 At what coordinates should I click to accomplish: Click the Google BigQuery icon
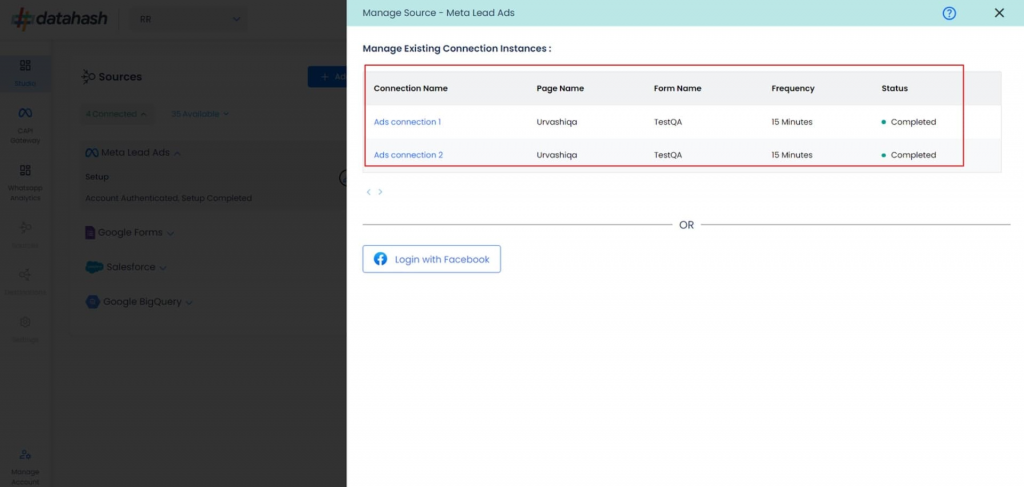93,302
